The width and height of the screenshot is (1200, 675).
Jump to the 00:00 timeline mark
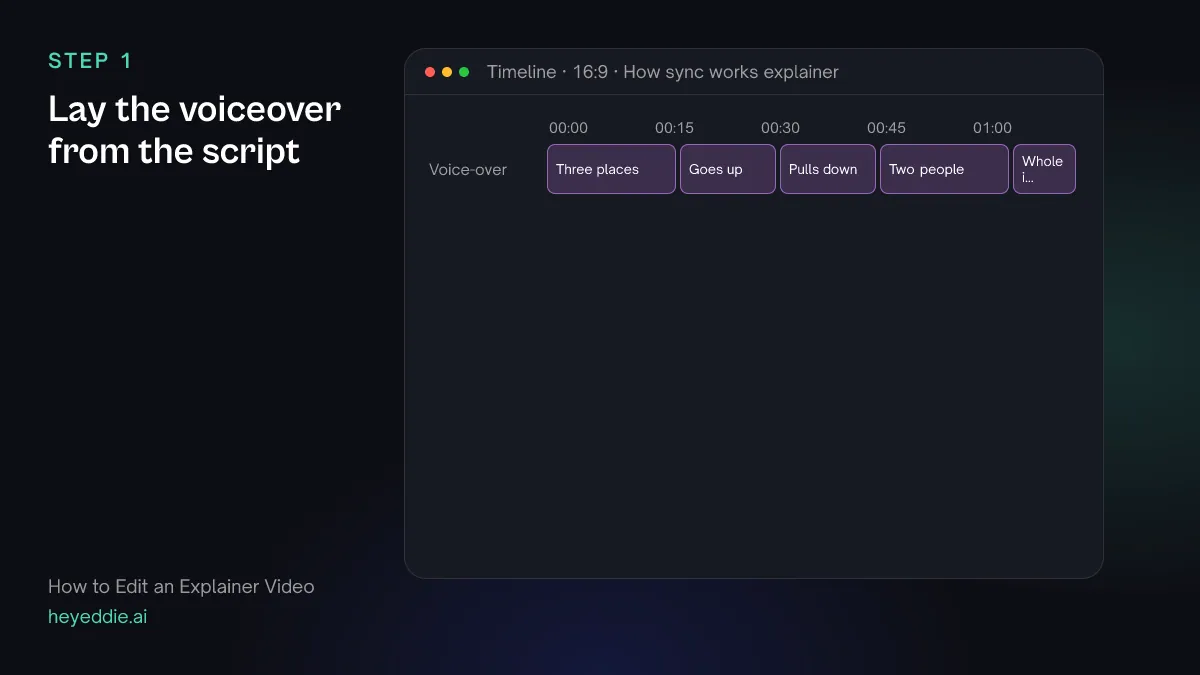coord(568,128)
